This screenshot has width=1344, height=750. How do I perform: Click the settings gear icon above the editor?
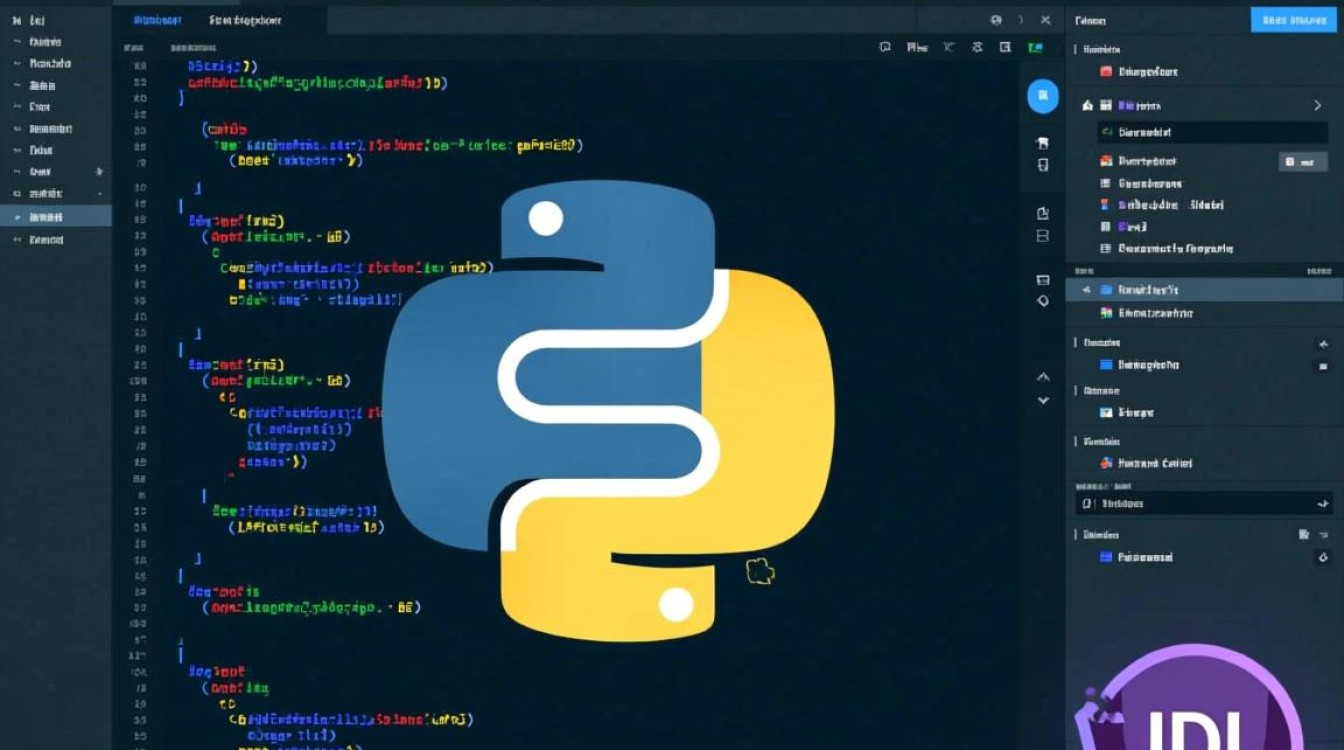(x=976, y=47)
